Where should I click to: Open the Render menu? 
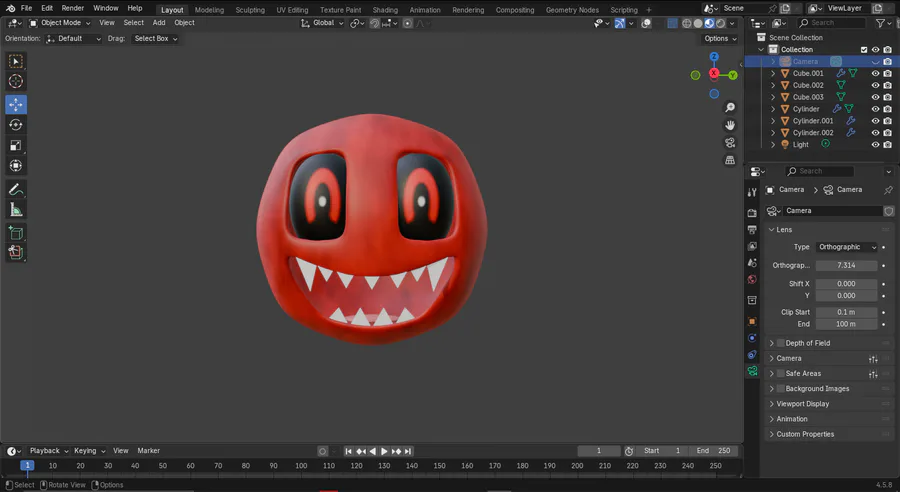(x=73, y=8)
